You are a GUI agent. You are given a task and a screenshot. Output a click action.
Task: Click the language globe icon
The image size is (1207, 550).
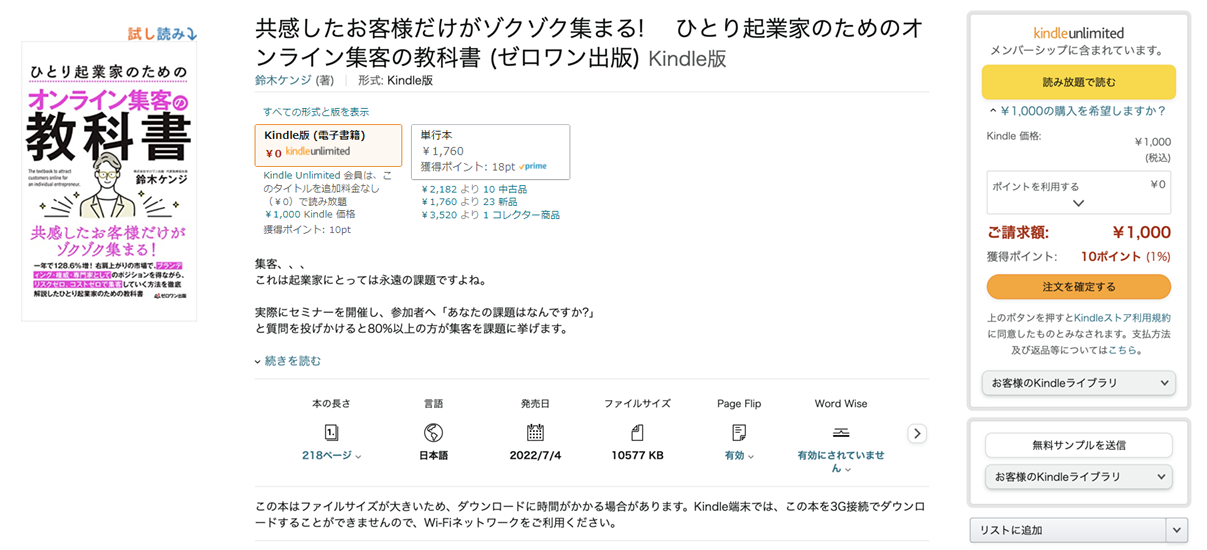pyautogui.click(x=433, y=433)
